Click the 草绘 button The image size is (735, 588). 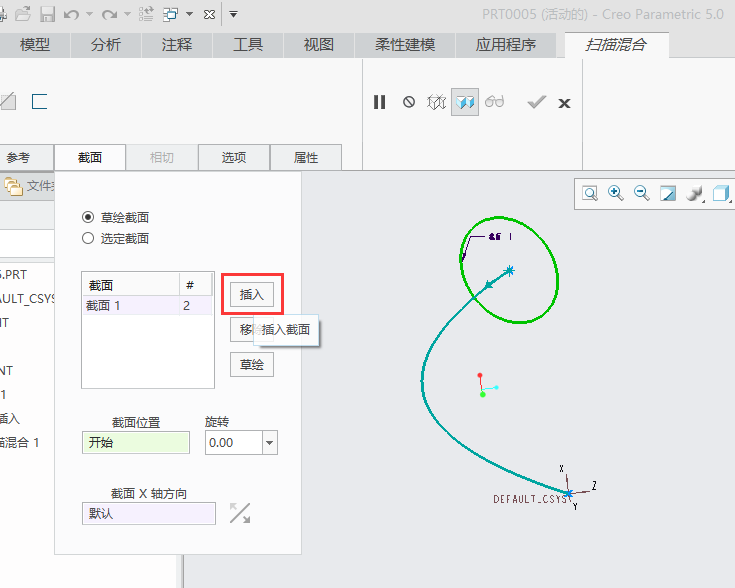pos(252,365)
